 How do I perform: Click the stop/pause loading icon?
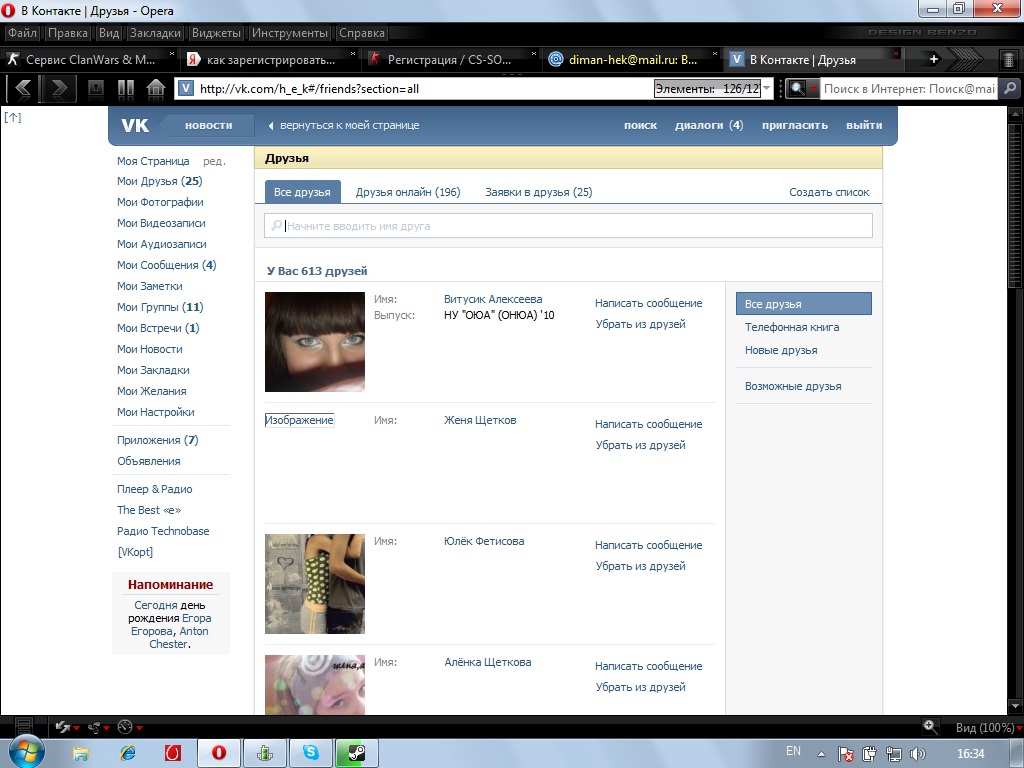click(x=125, y=88)
